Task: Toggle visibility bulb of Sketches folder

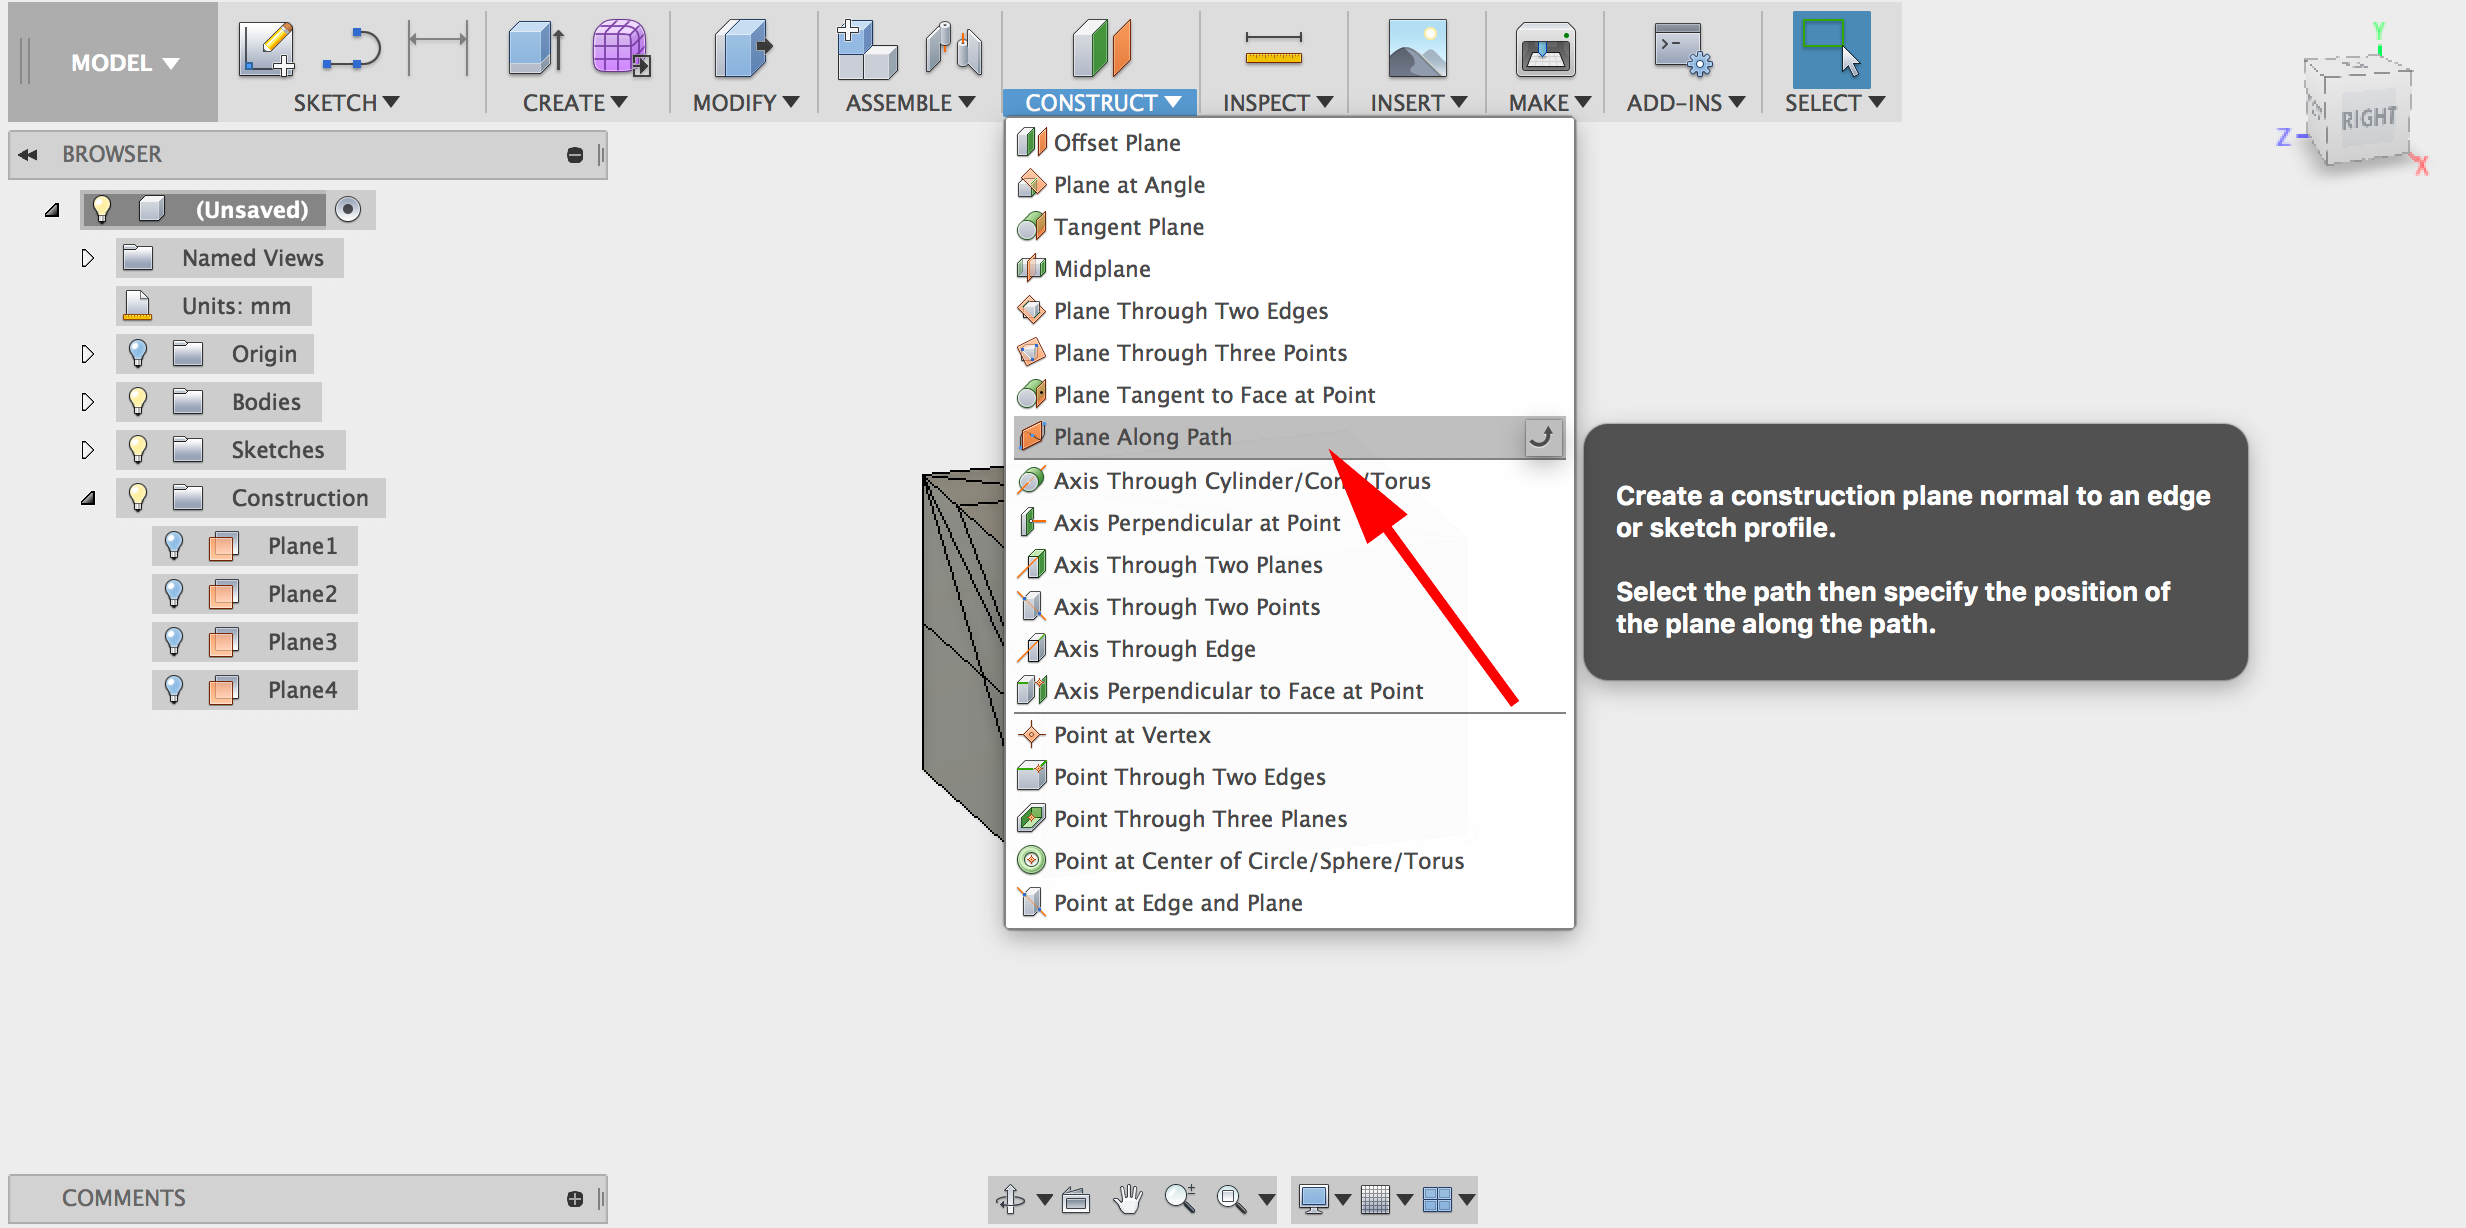Action: pos(138,450)
